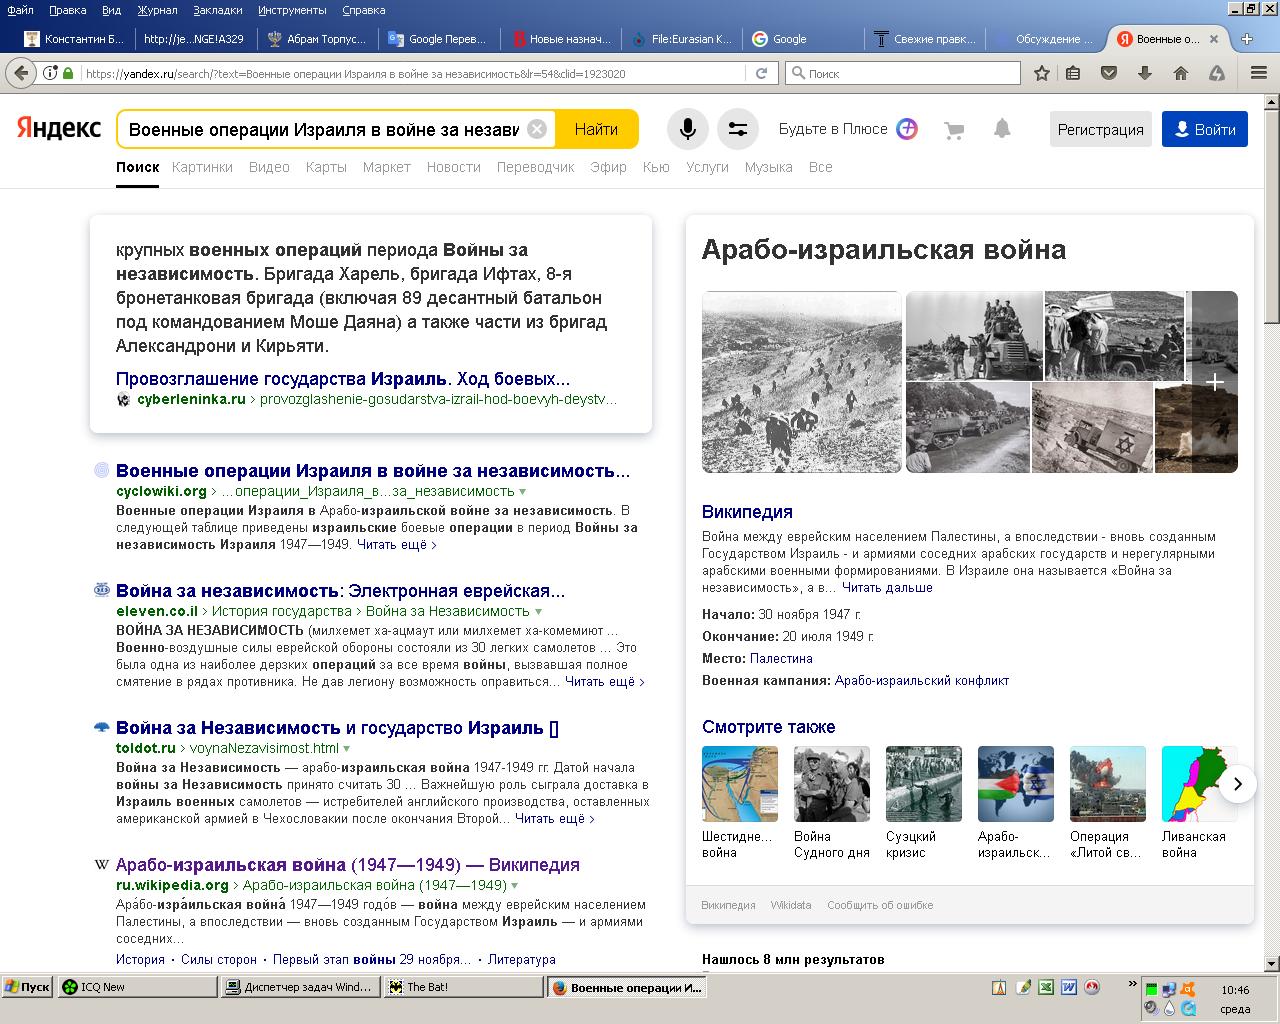Expand the dropdown arrow next to the toldot.ru result
1280x1024 pixels.
[347, 749]
